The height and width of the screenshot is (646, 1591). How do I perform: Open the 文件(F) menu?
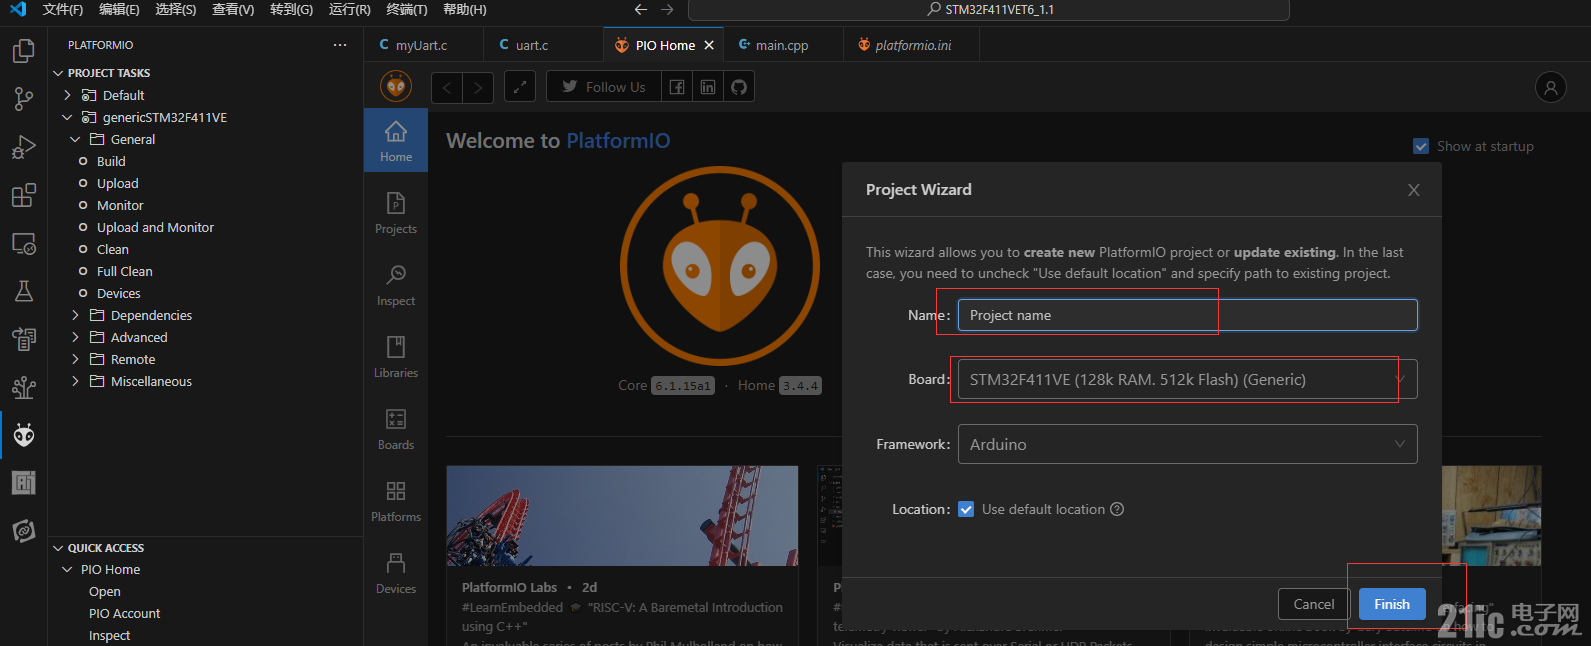(x=63, y=10)
